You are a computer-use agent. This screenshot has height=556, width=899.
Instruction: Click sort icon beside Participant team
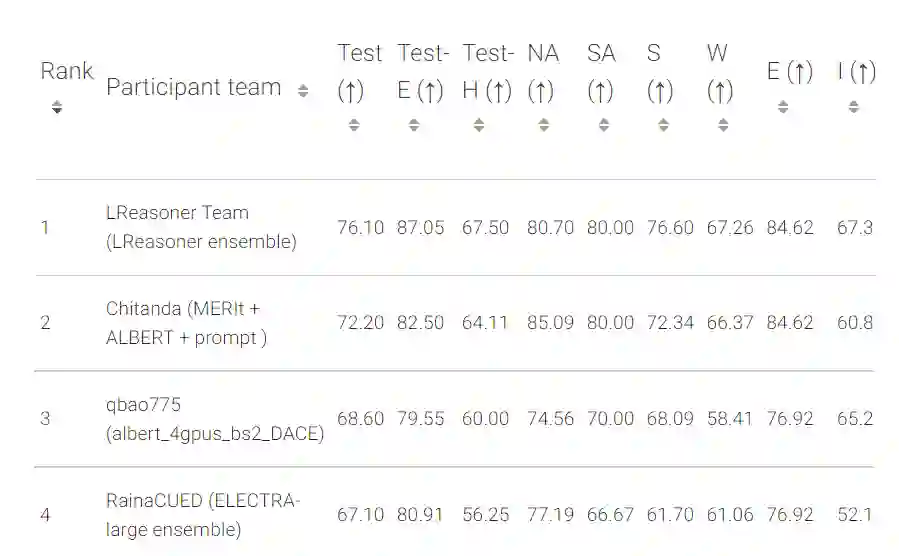click(x=303, y=91)
